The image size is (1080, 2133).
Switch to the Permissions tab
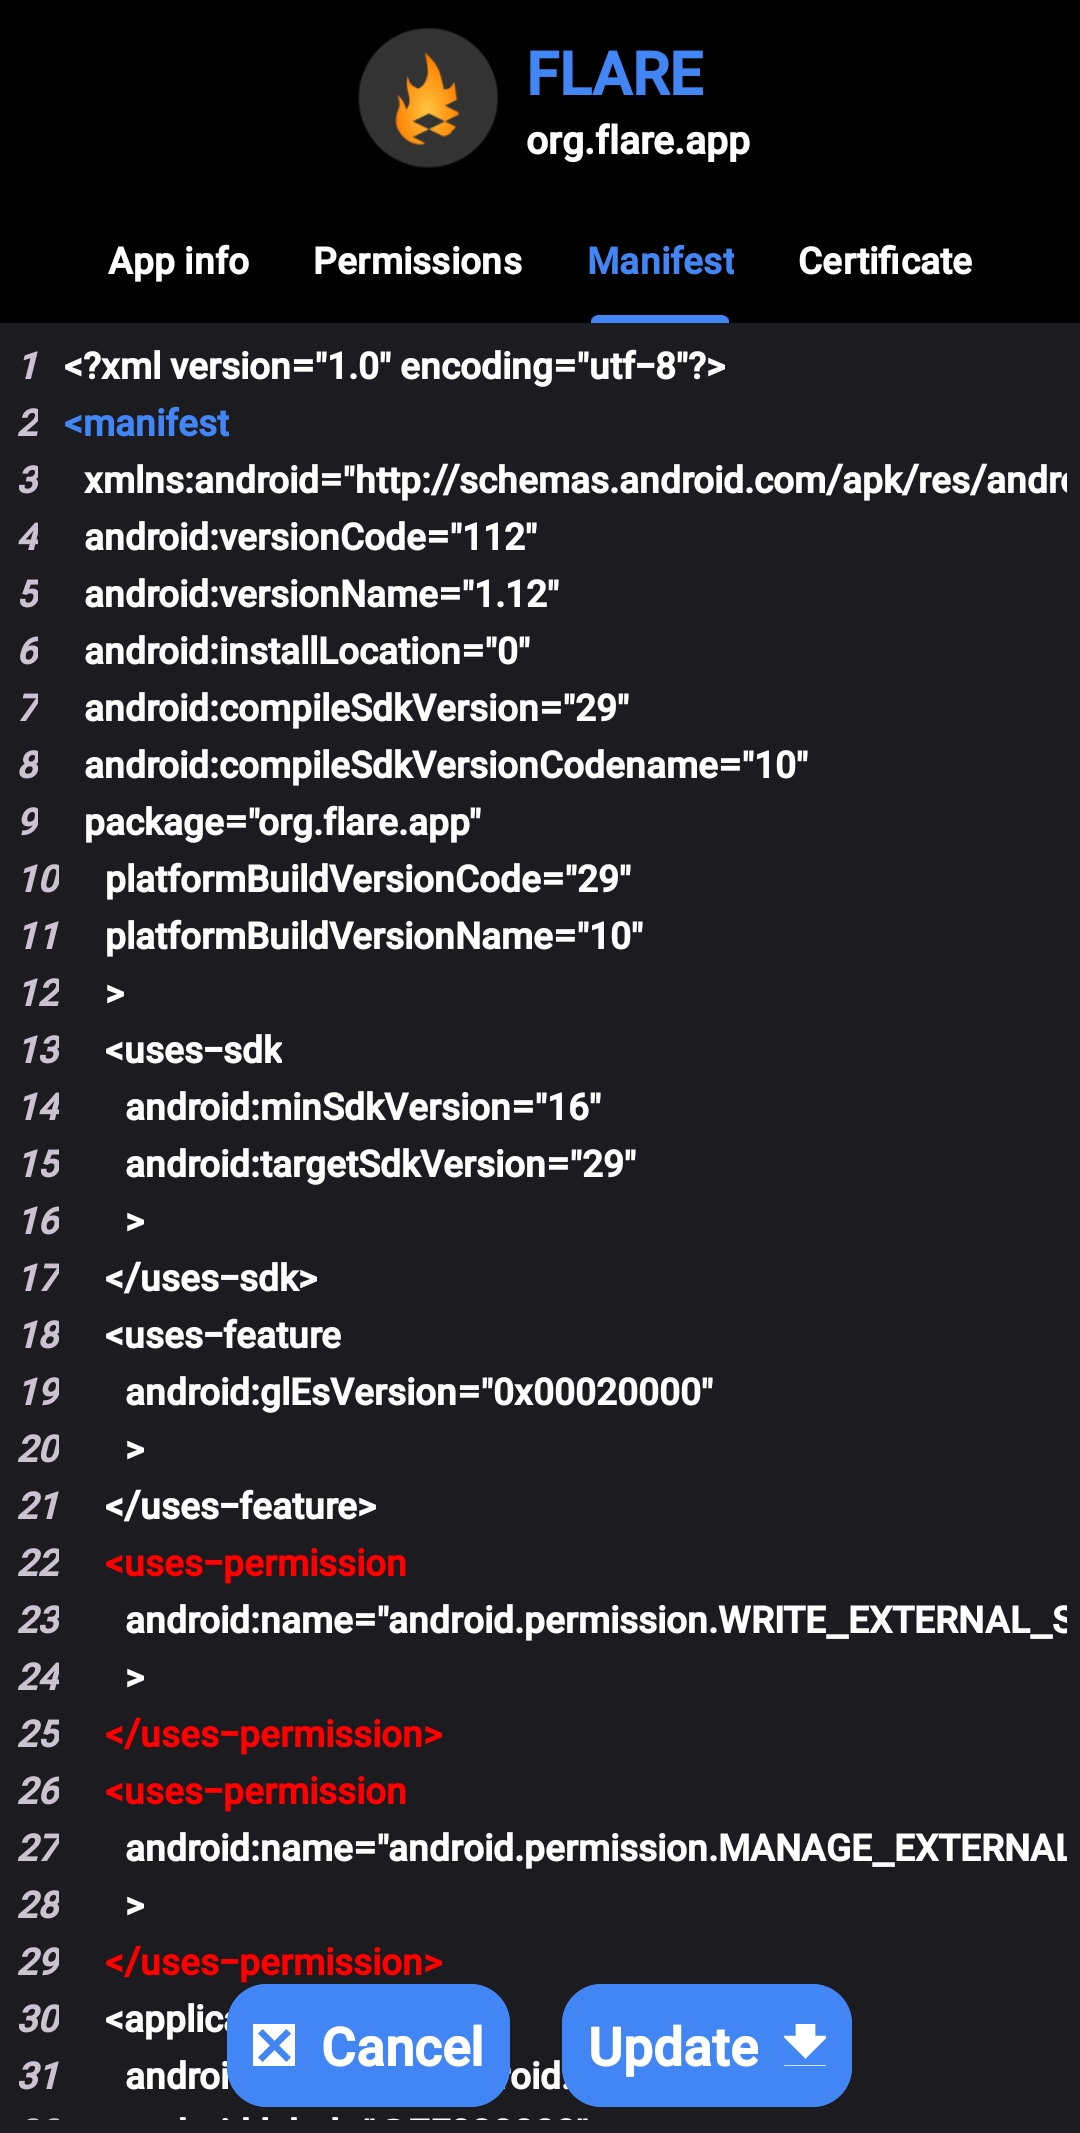tap(417, 261)
